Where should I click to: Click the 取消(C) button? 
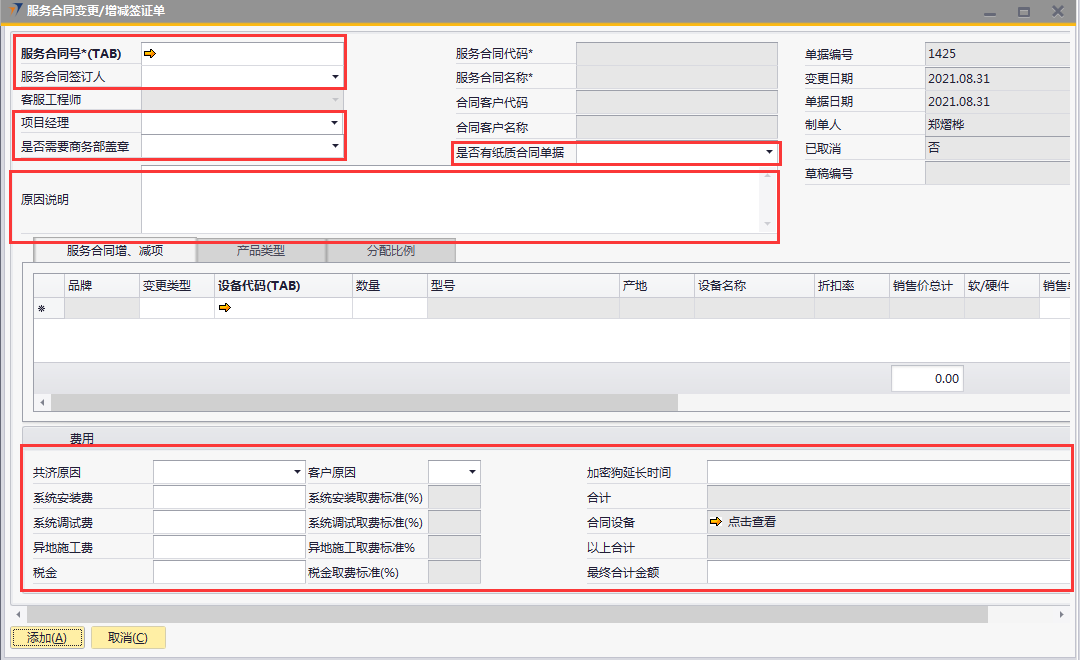[128, 638]
